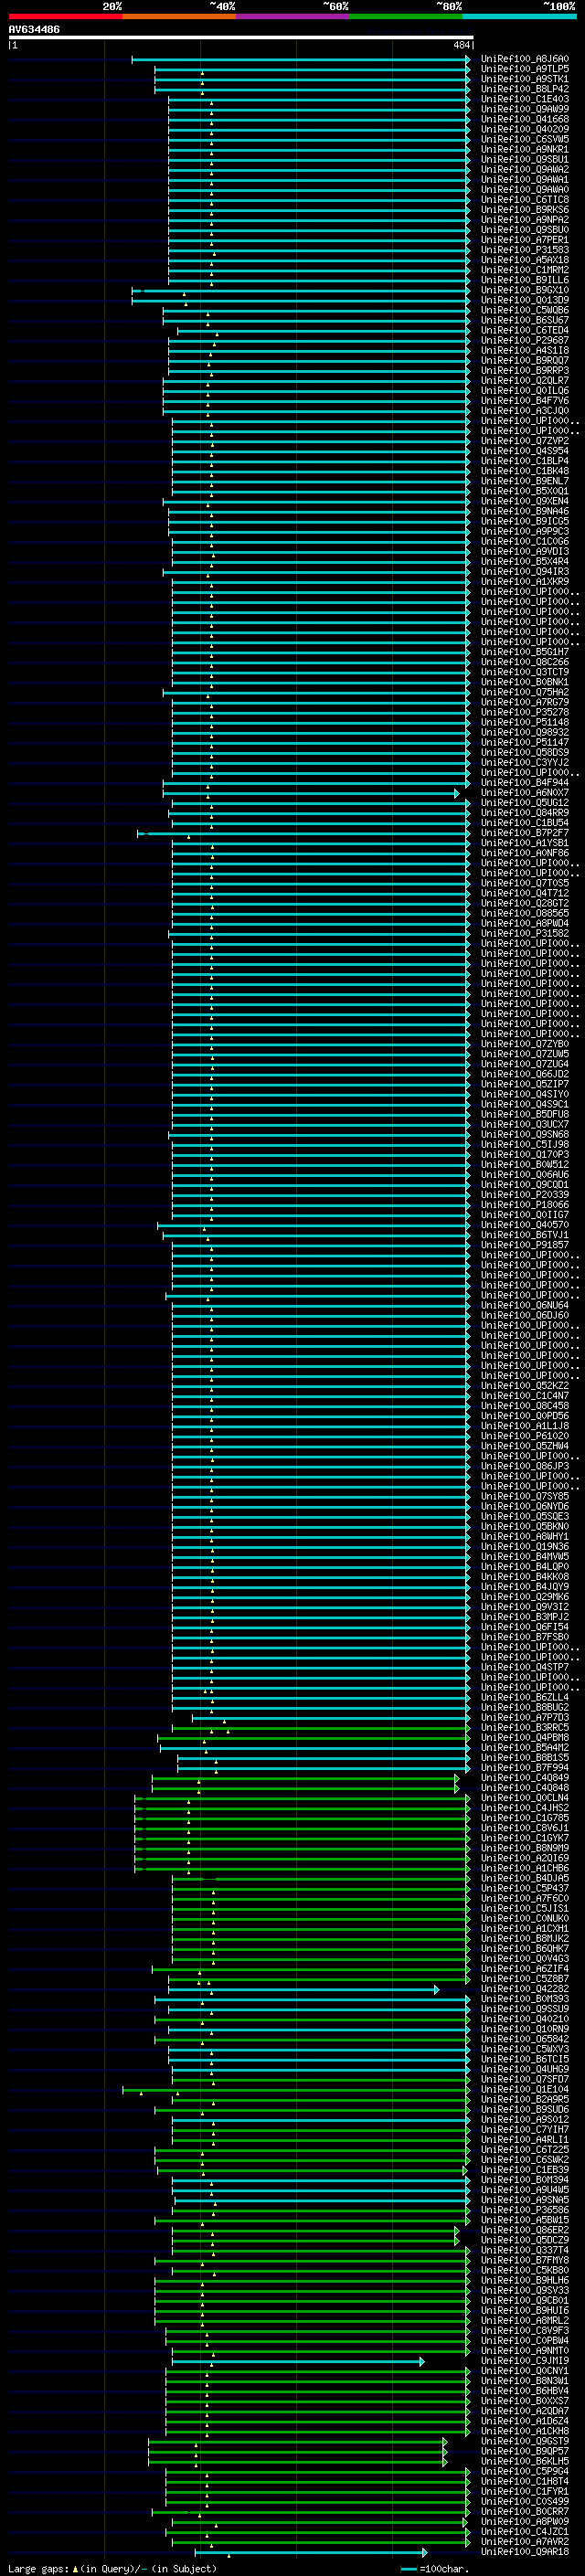Select the UniRef100_P91857 label
585x2576 pixels.
point(525,1245)
